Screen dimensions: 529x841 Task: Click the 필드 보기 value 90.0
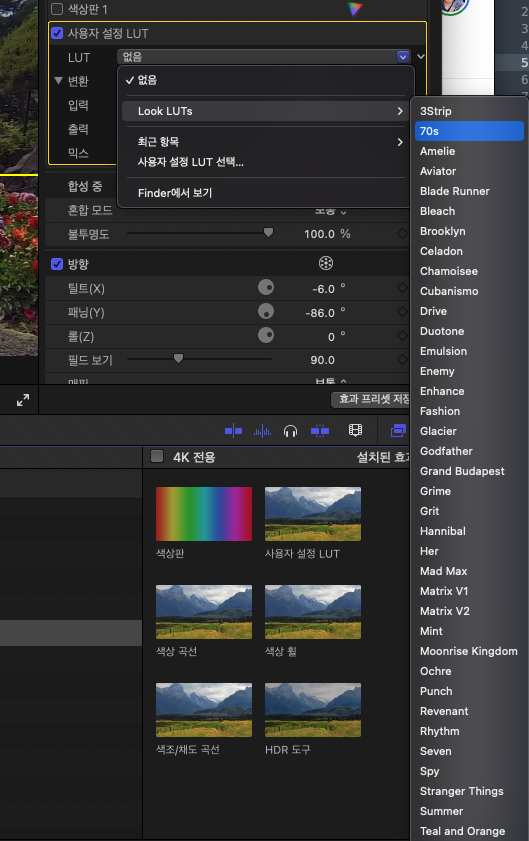click(322, 360)
